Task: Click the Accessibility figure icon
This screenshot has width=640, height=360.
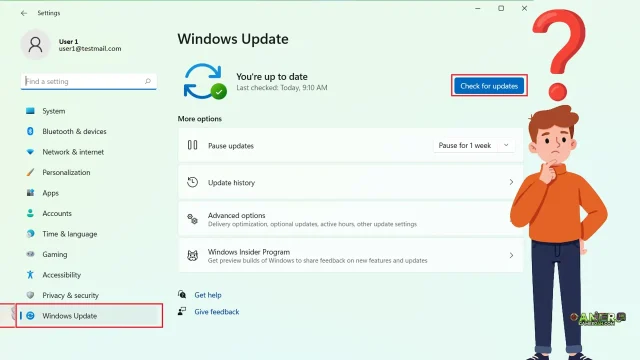Action: coord(30,274)
